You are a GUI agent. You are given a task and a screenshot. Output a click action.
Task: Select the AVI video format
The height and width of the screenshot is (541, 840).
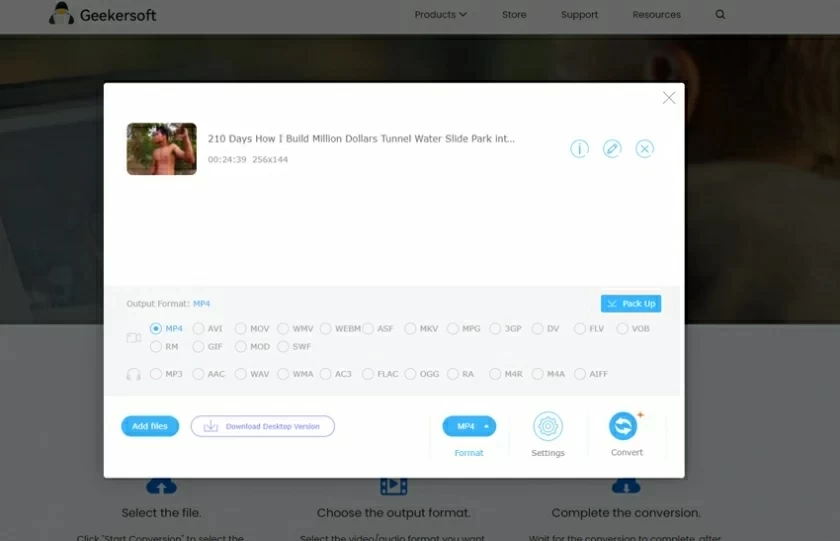pyautogui.click(x=199, y=329)
